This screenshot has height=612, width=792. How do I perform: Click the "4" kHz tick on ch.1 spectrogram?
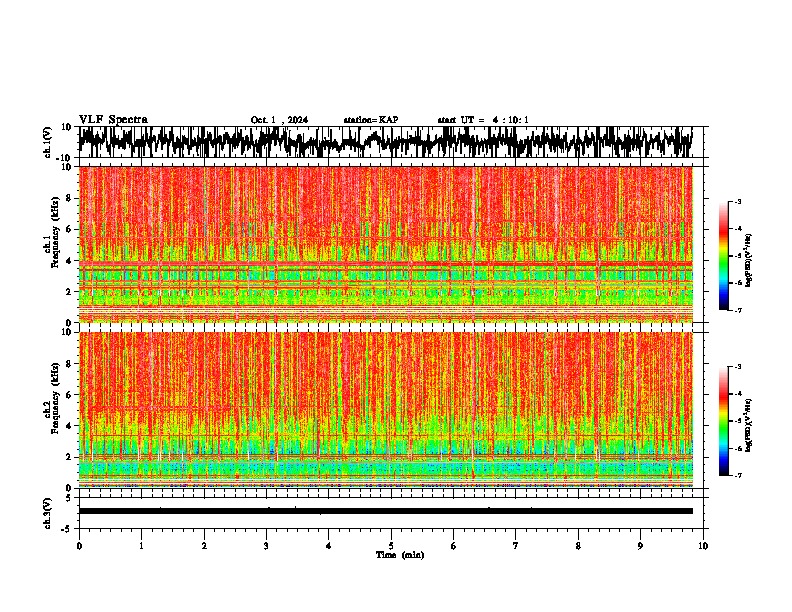coord(69,261)
